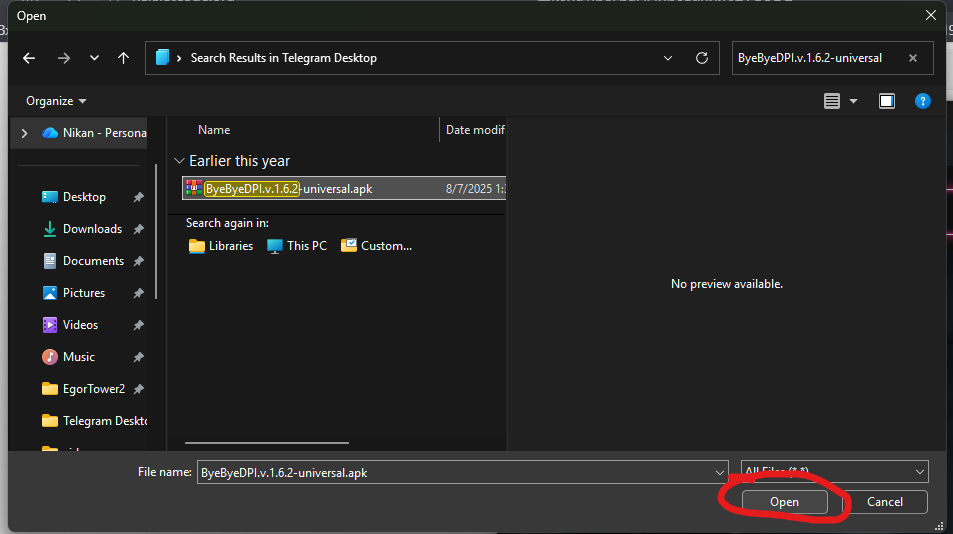
Task: Open the Telegram Desktop folder in sidebar
Action: click(94, 421)
